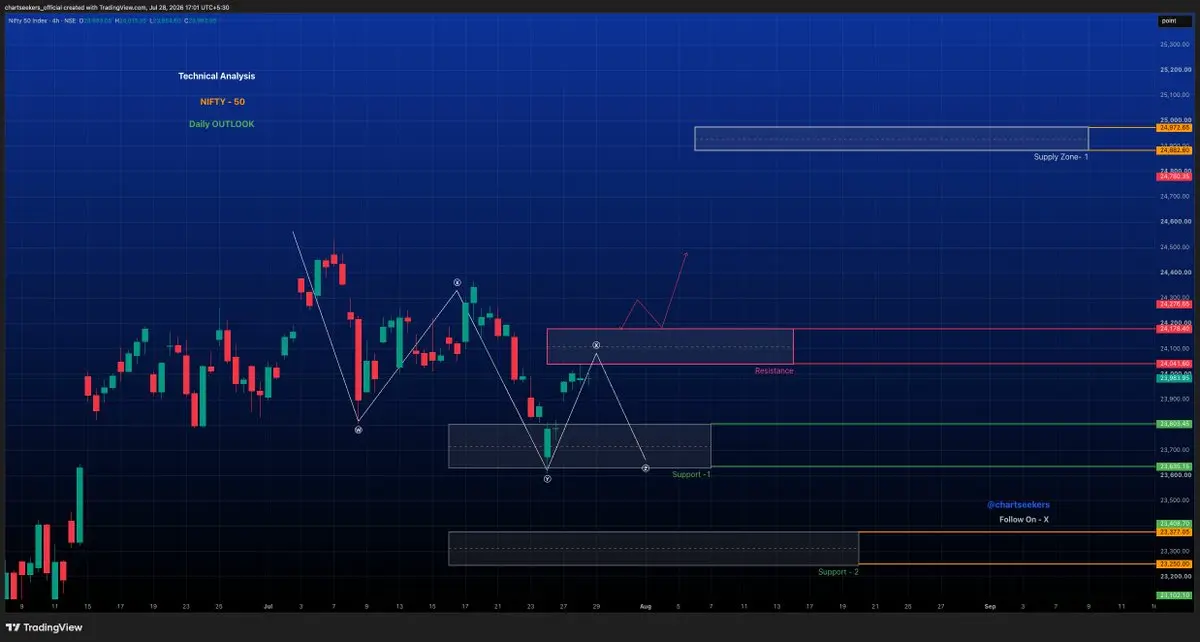
Task: Select the 24,041.60 red price tag
Action: click(1174, 363)
